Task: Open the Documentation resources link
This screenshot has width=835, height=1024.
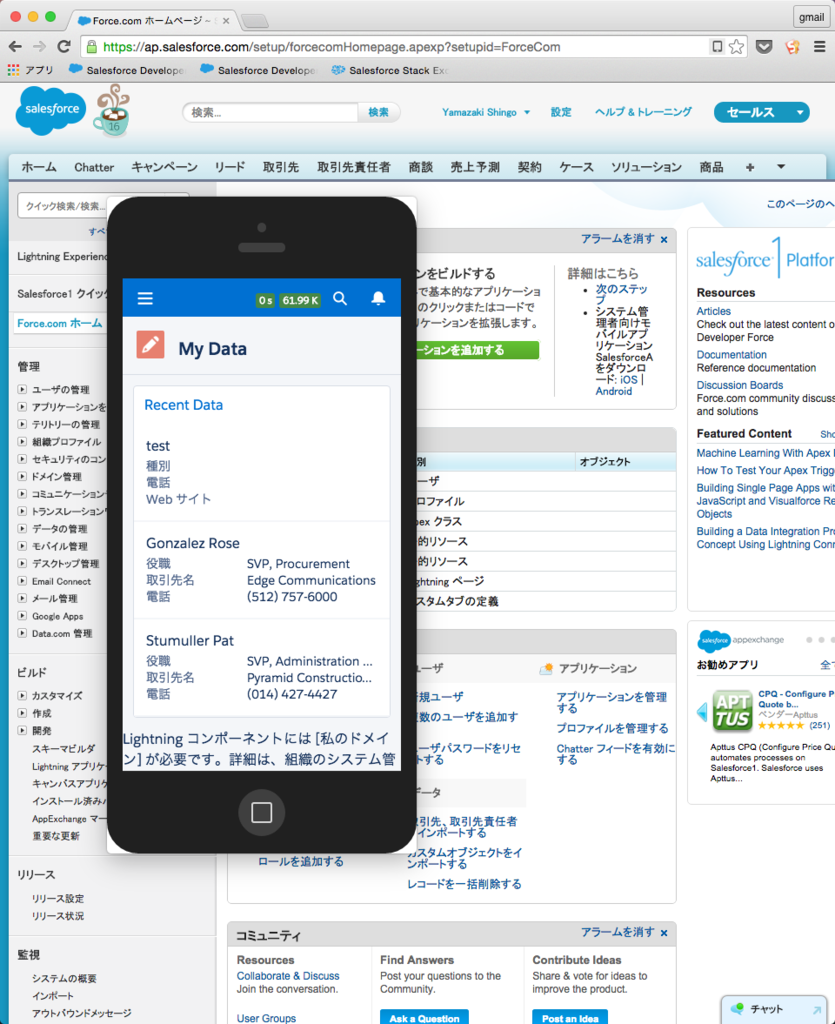Action: (731, 355)
